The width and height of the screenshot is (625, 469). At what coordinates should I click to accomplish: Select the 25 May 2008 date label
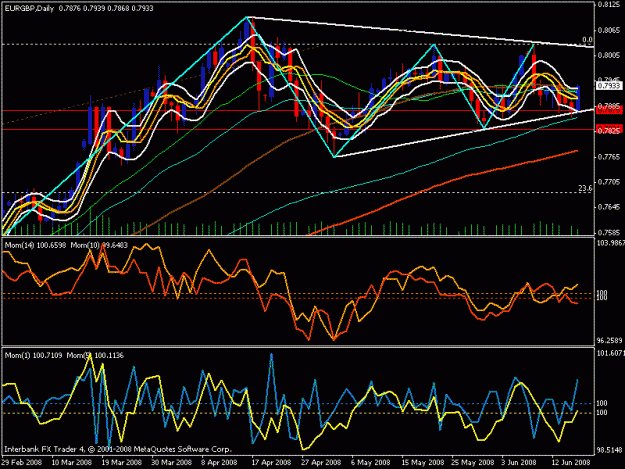473,463
